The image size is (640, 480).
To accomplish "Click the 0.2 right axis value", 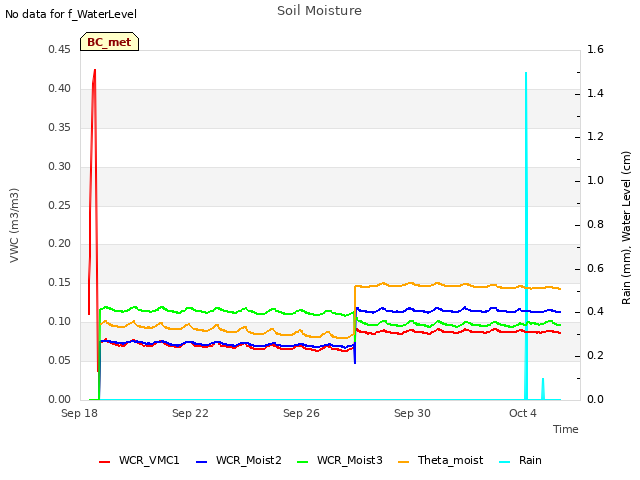I will 595,356.
